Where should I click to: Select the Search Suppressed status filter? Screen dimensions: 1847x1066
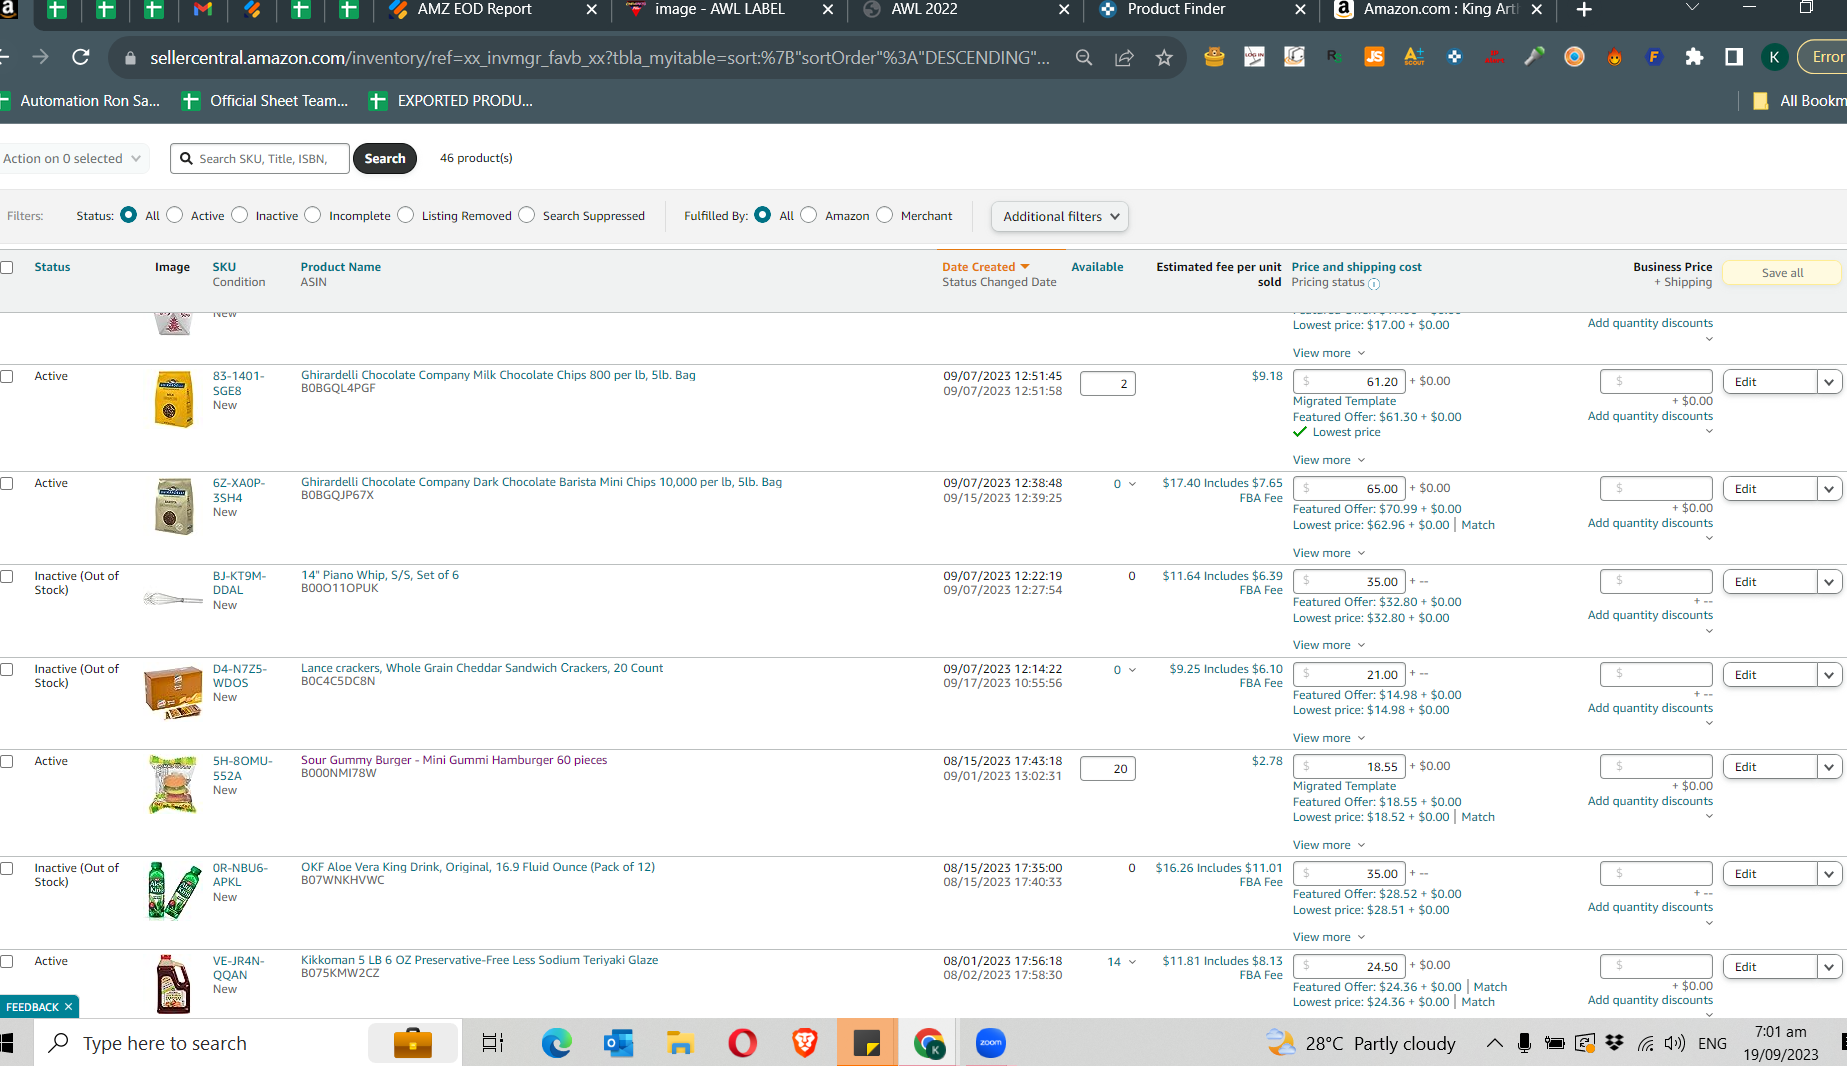click(x=527, y=215)
